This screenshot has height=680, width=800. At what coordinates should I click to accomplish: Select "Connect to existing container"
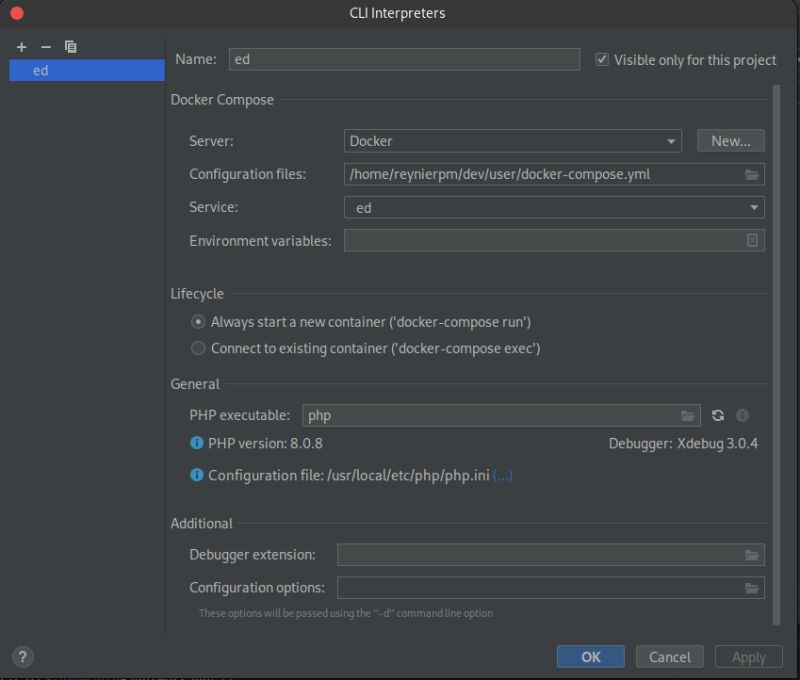[x=198, y=348]
